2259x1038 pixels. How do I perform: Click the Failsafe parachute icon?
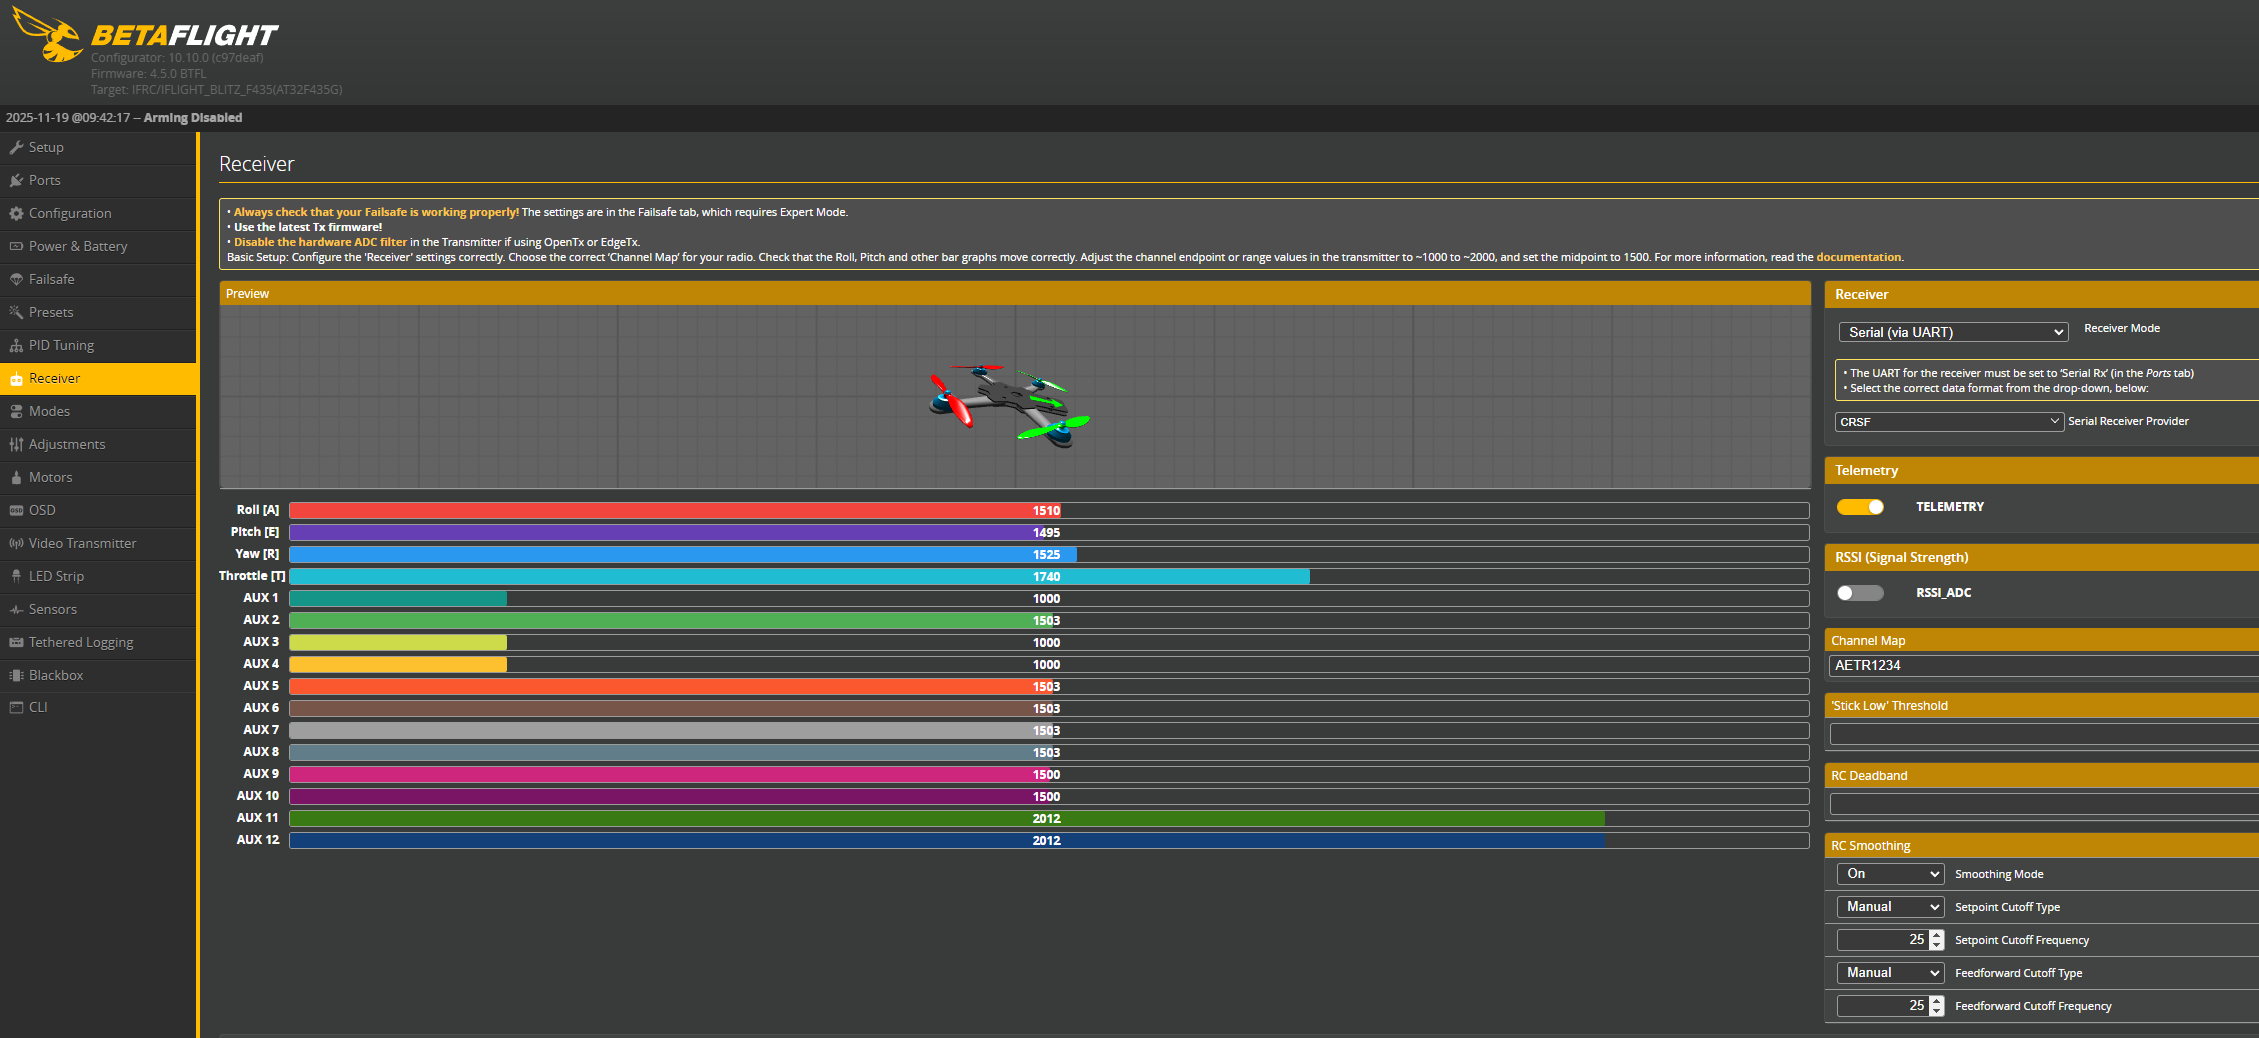(x=16, y=279)
